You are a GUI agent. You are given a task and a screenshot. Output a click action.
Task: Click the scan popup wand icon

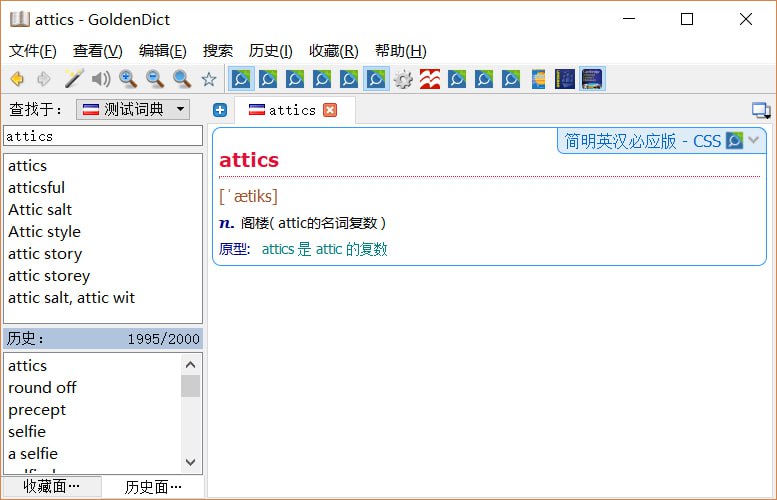[x=73, y=79]
